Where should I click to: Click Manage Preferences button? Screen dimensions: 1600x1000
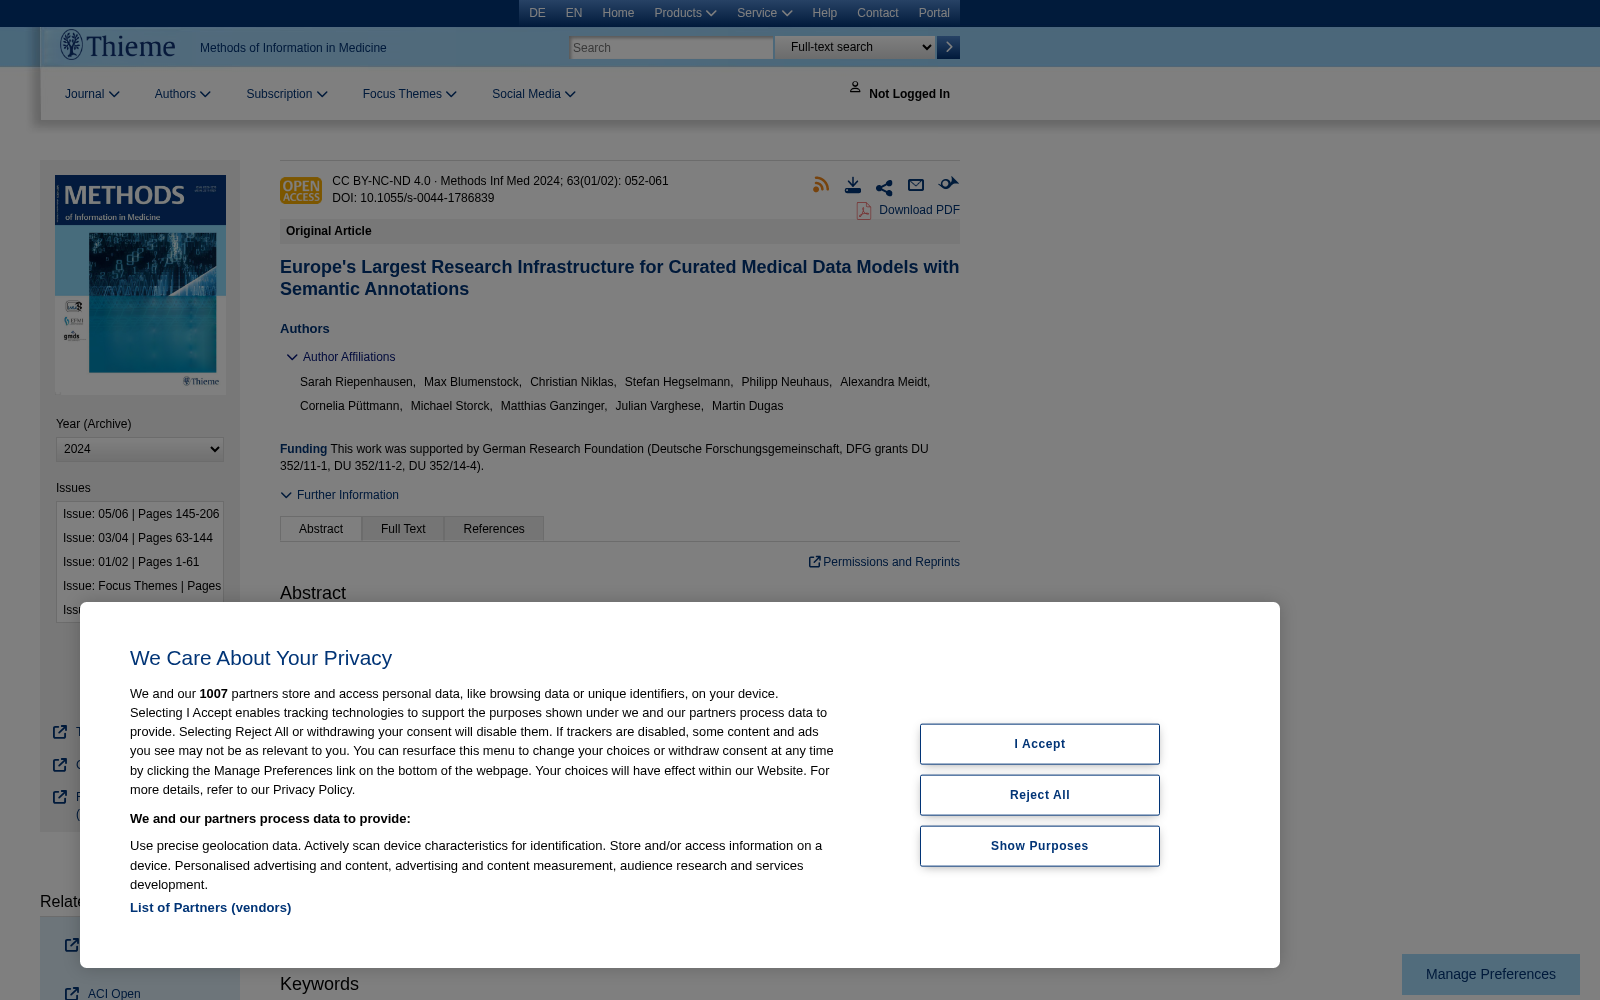tap(1491, 974)
